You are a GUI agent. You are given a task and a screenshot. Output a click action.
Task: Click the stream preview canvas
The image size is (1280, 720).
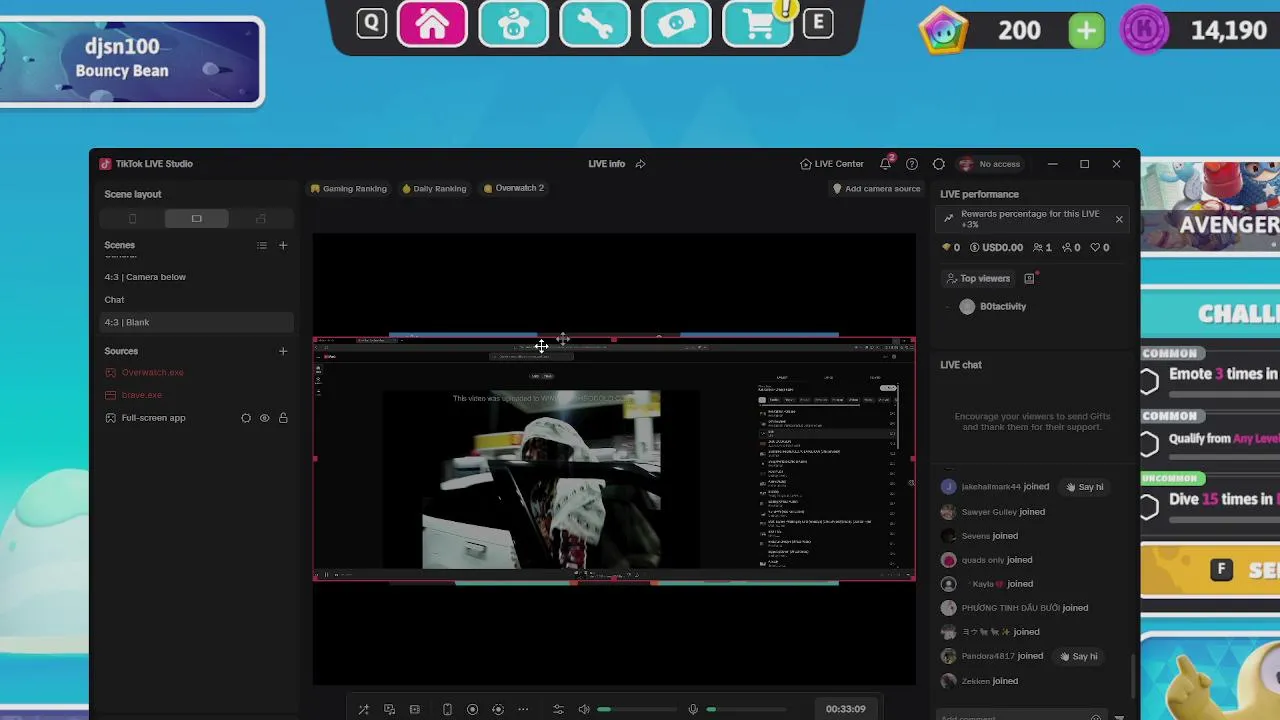pos(614,460)
